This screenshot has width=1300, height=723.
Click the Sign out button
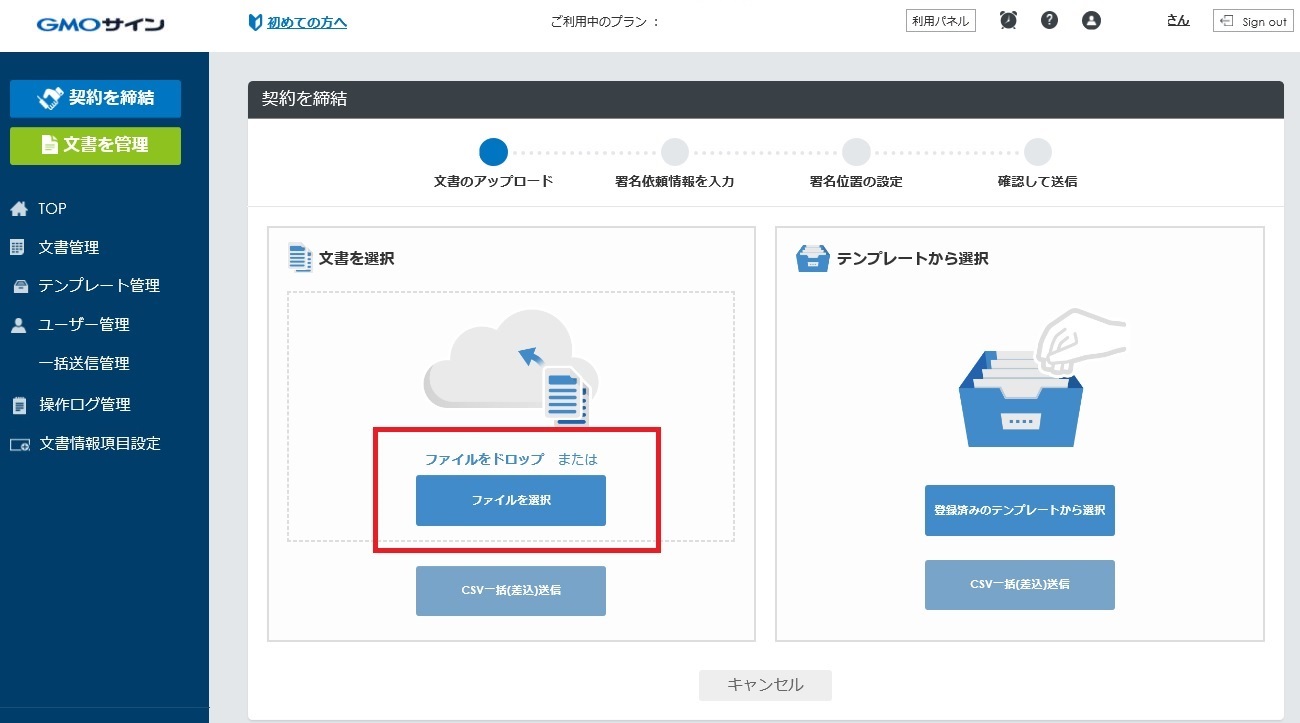coord(1253,21)
